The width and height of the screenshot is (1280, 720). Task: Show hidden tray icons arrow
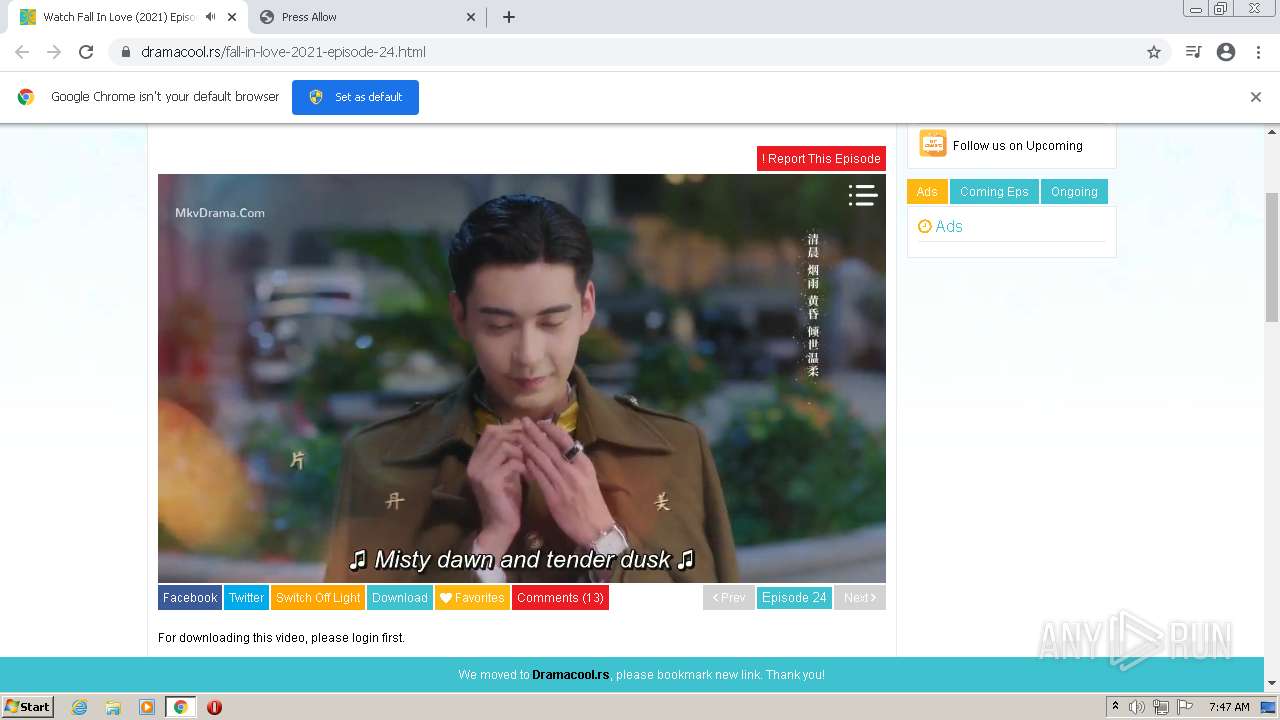coord(1115,707)
